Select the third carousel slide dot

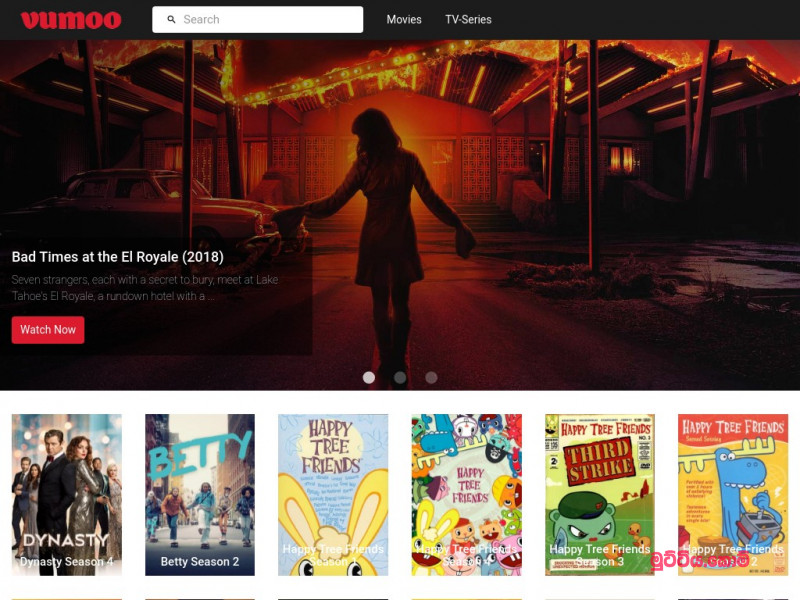[431, 377]
